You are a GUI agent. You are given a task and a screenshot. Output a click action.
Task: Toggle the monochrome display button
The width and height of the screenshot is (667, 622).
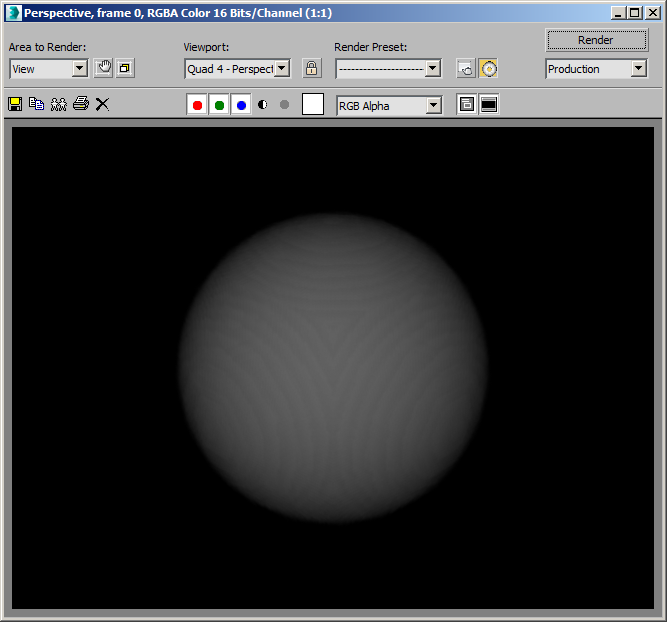click(x=285, y=105)
